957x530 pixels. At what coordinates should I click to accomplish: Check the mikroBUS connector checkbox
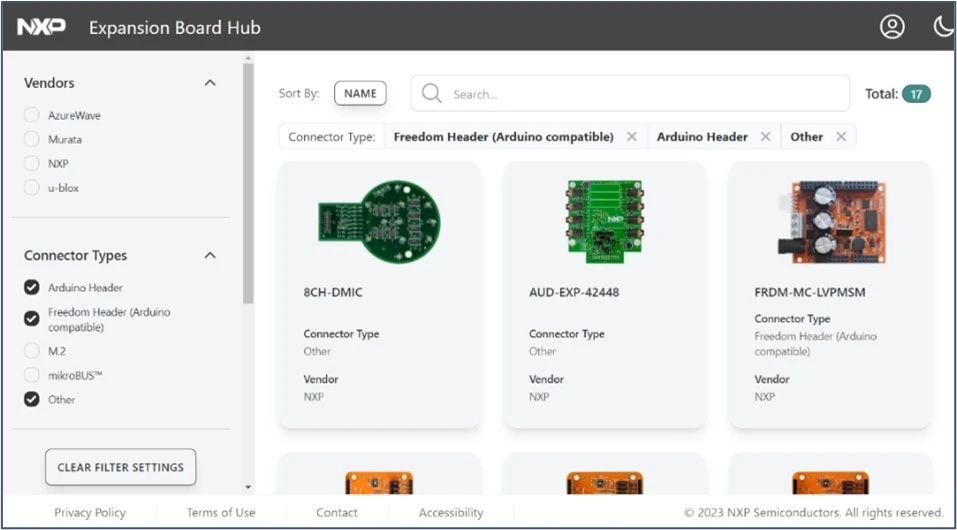click(32, 375)
